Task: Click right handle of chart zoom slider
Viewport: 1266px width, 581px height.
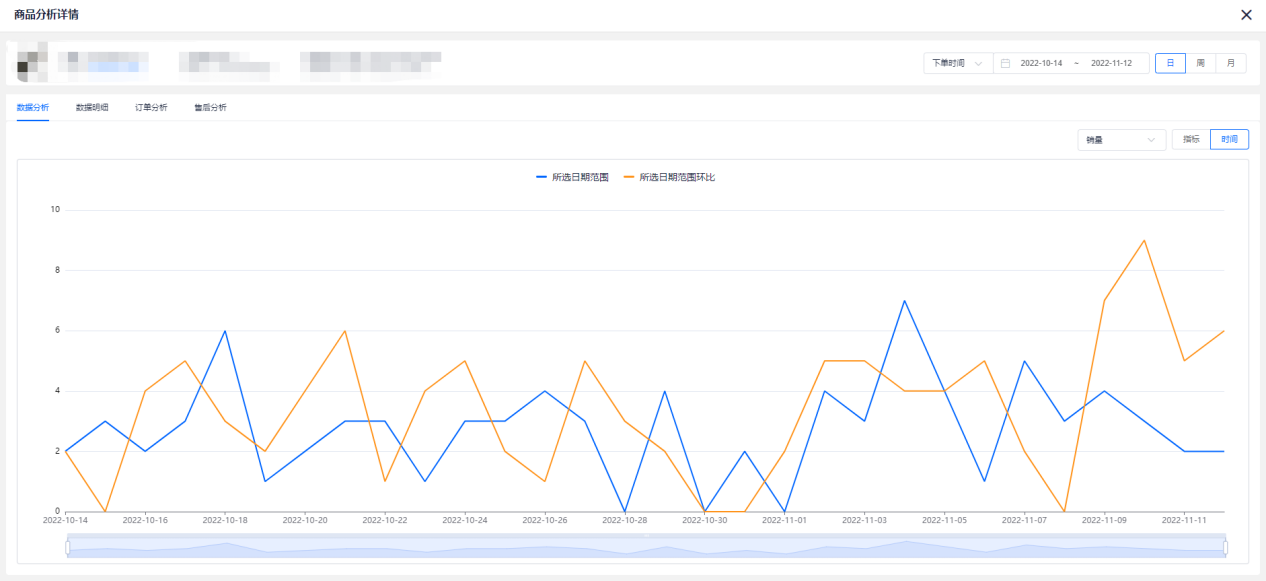Action: coord(1225,547)
